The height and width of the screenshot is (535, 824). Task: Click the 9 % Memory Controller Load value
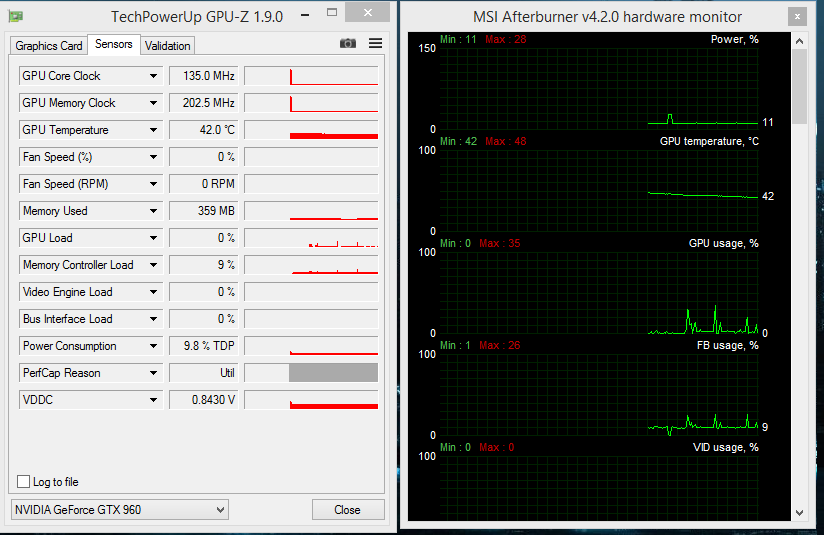tap(203, 265)
